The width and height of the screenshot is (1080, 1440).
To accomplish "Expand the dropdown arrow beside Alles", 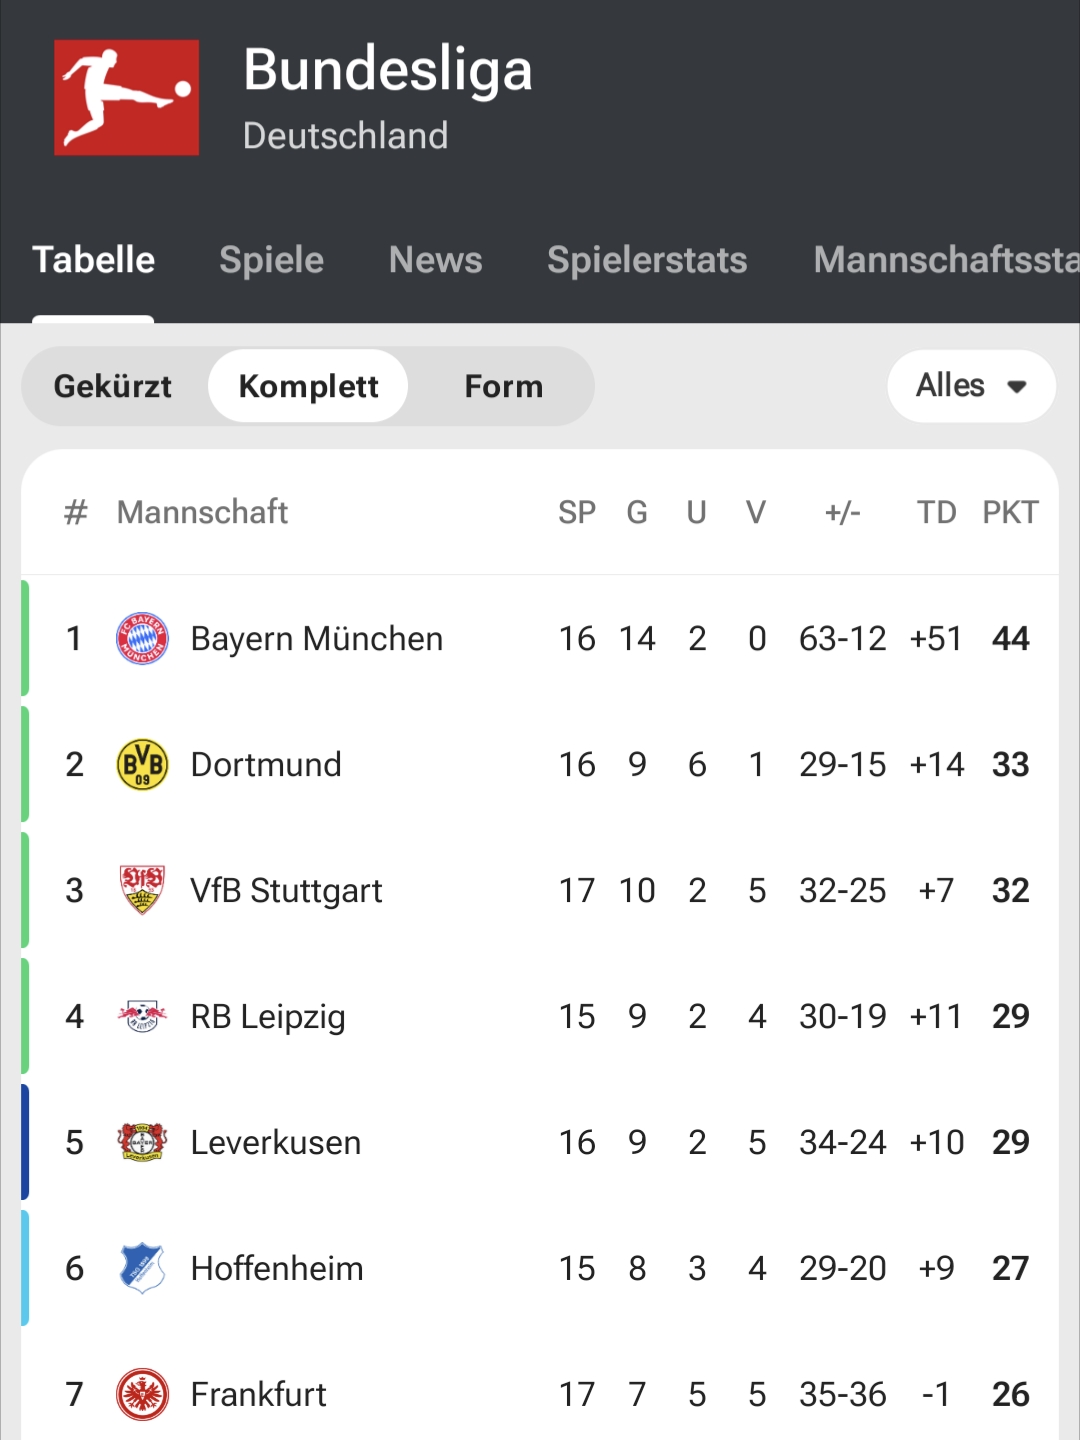I will pos(1017,387).
